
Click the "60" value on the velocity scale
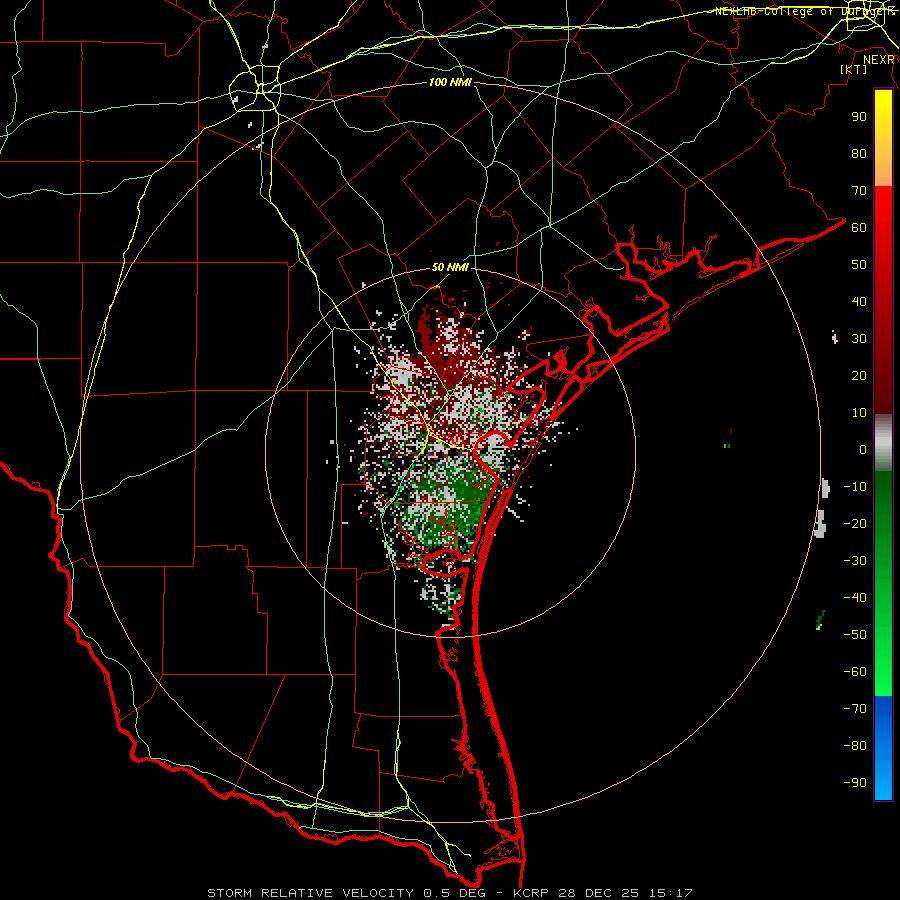[x=859, y=228]
